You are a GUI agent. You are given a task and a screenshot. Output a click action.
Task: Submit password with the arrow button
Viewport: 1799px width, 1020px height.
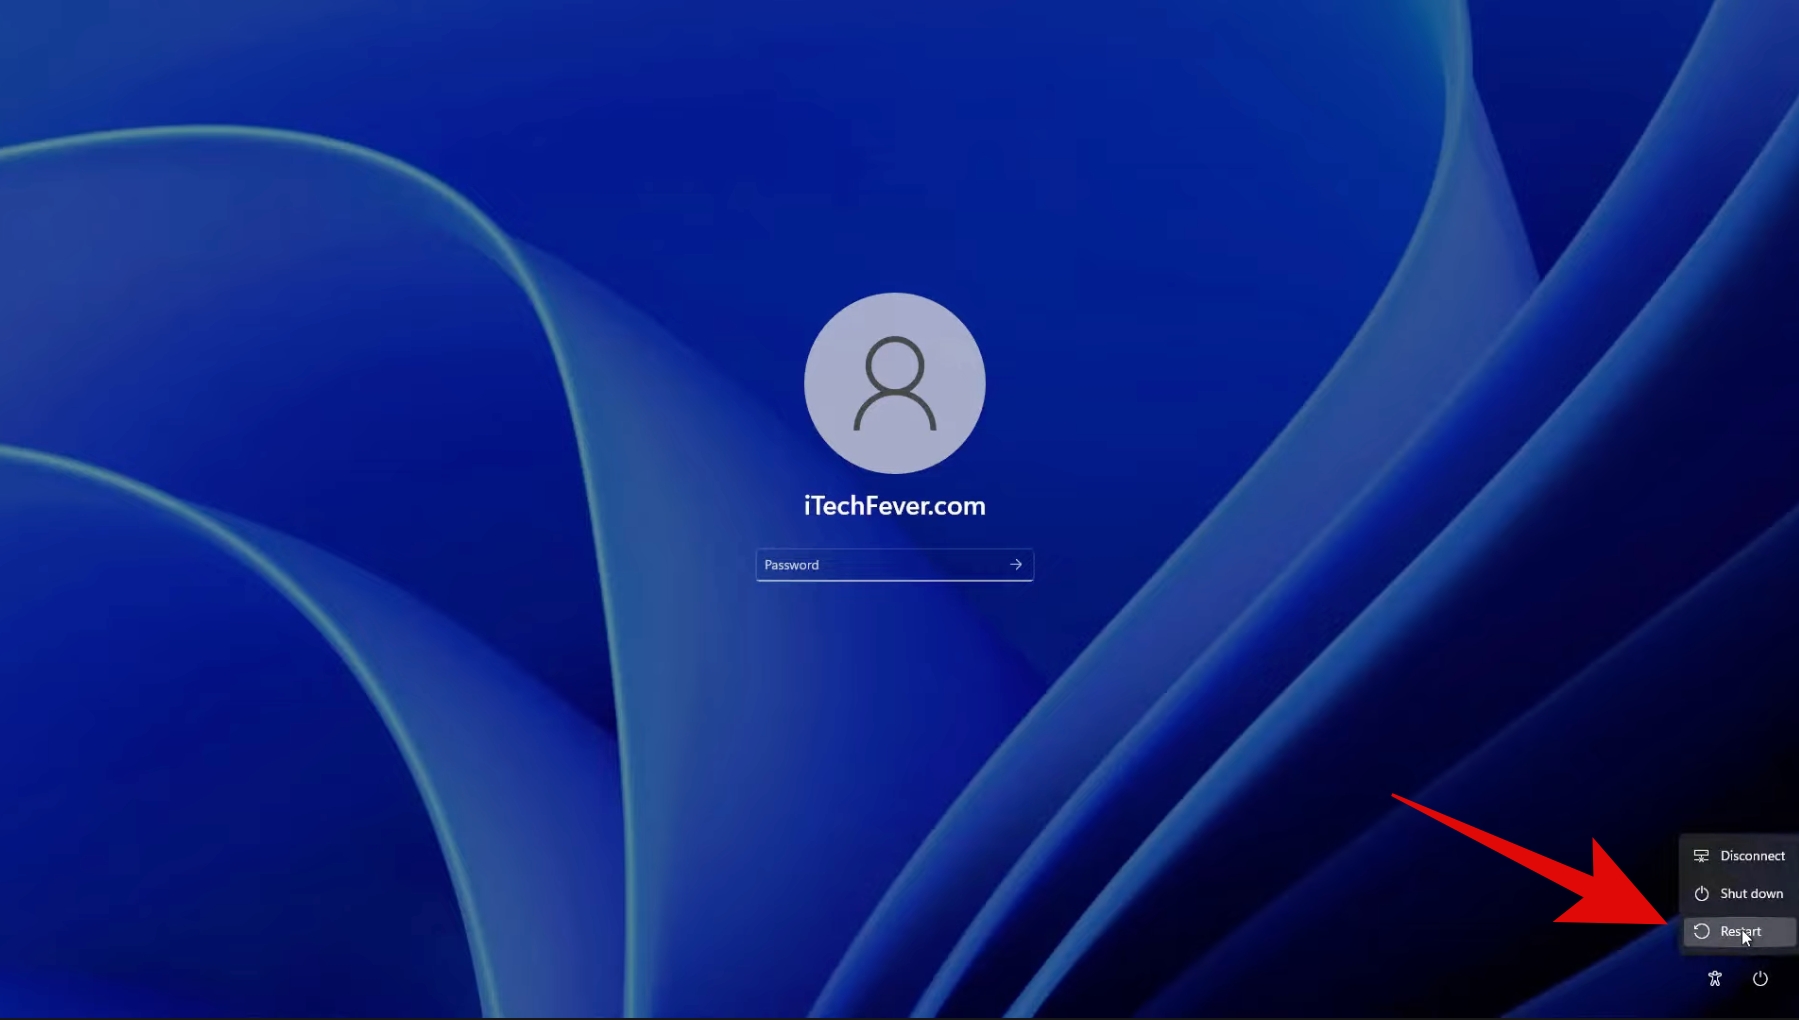1016,565
